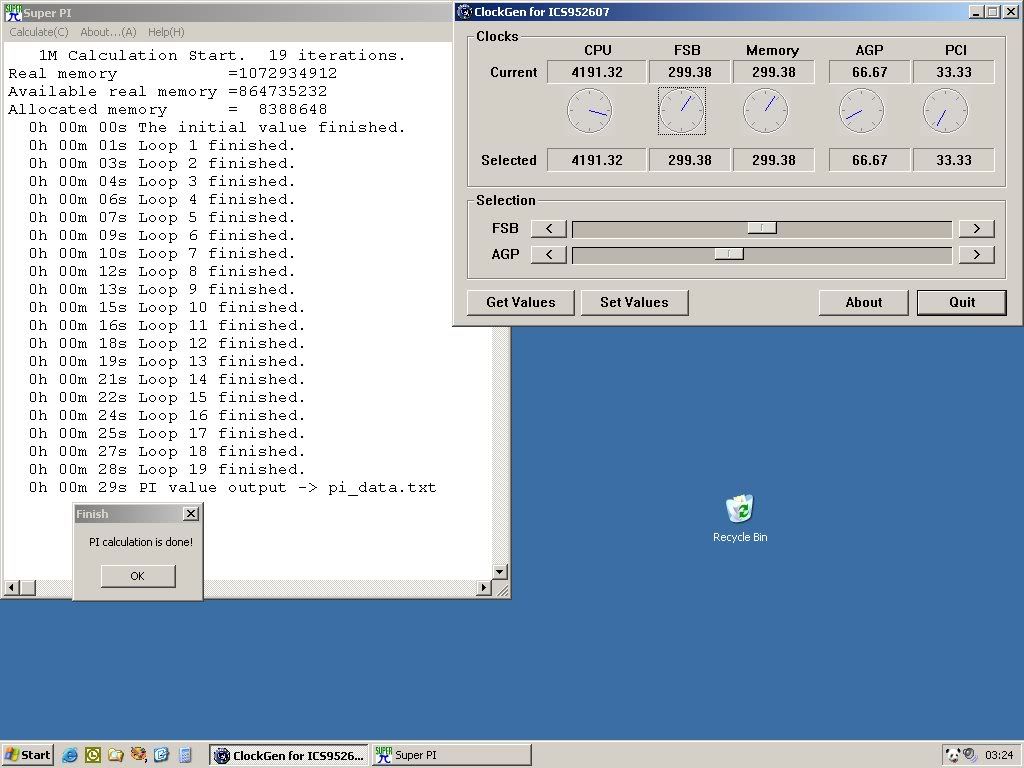The height and width of the screenshot is (768, 1024).
Task: Click the panda icon in the system tray
Action: pyautogui.click(x=953, y=755)
